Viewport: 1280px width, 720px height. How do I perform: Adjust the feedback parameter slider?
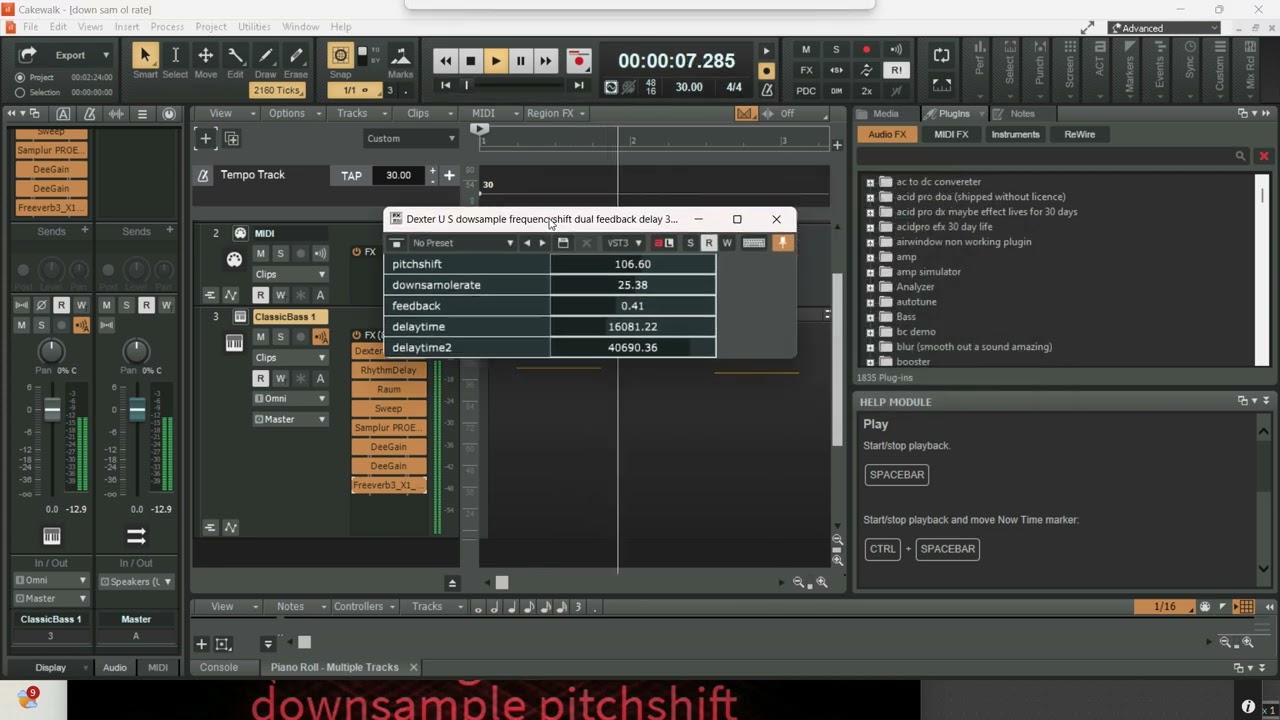coord(632,306)
